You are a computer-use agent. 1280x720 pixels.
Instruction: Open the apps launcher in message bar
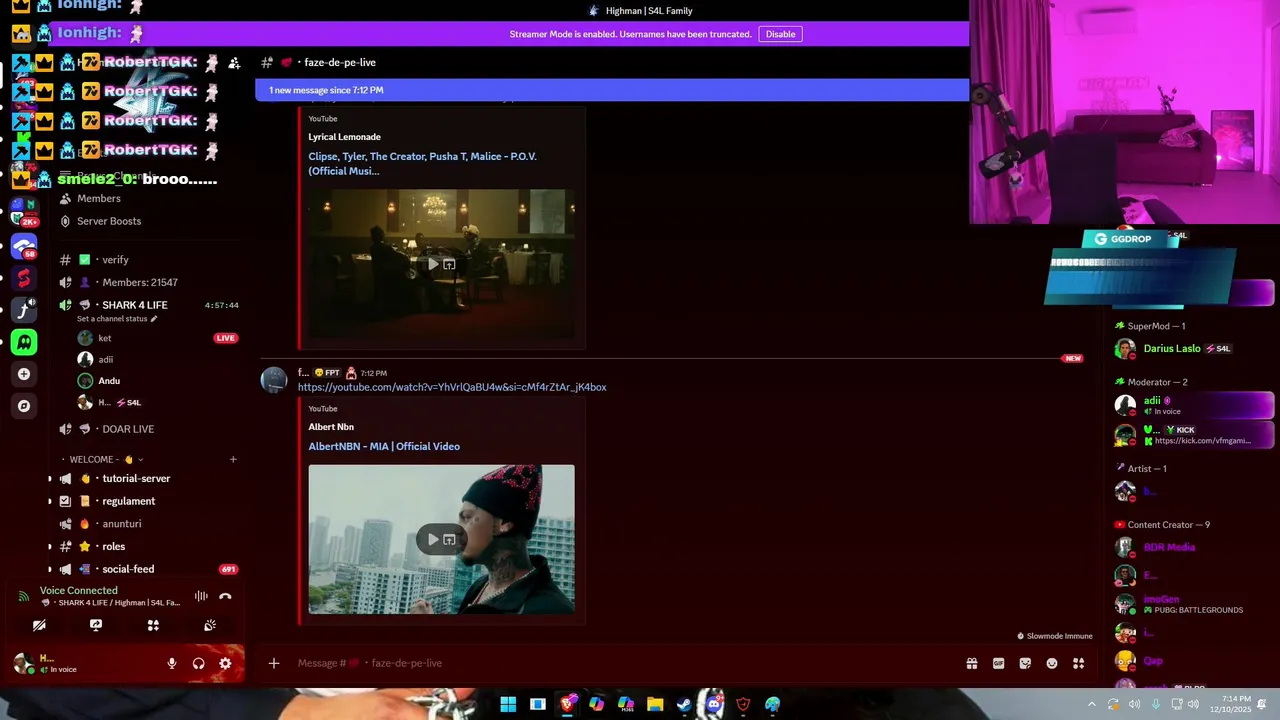pyautogui.click(x=1079, y=663)
